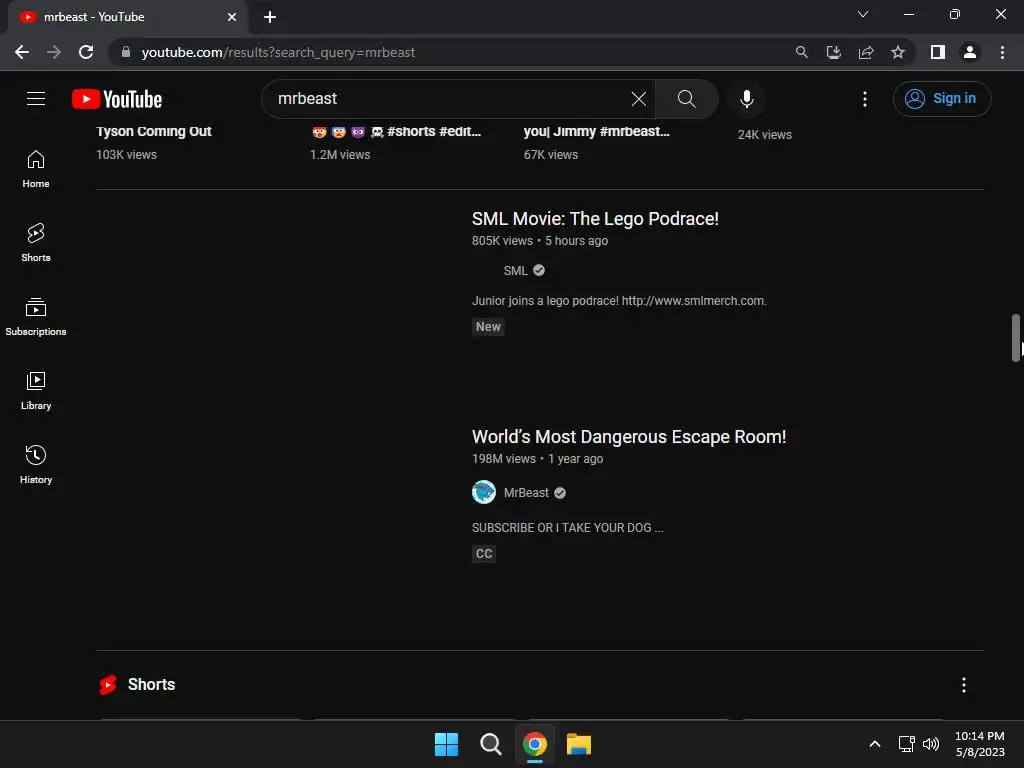Open Windows taskbar search
This screenshot has width=1024, height=768.
point(490,744)
